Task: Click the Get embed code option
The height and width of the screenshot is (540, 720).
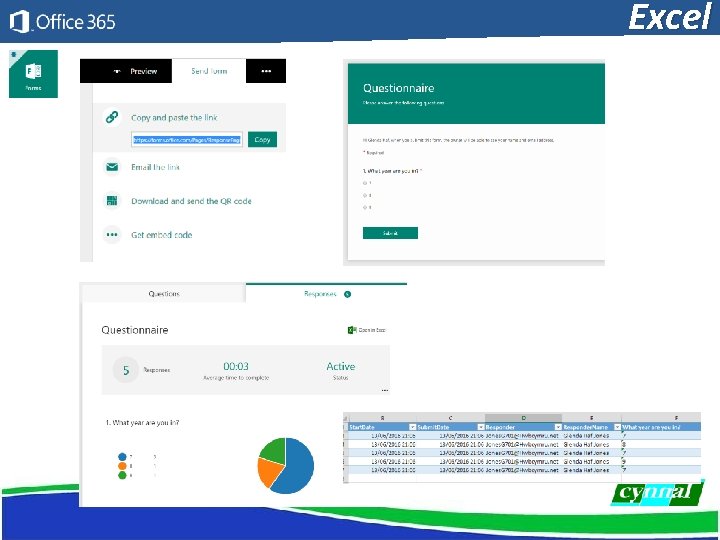Action: click(162, 235)
